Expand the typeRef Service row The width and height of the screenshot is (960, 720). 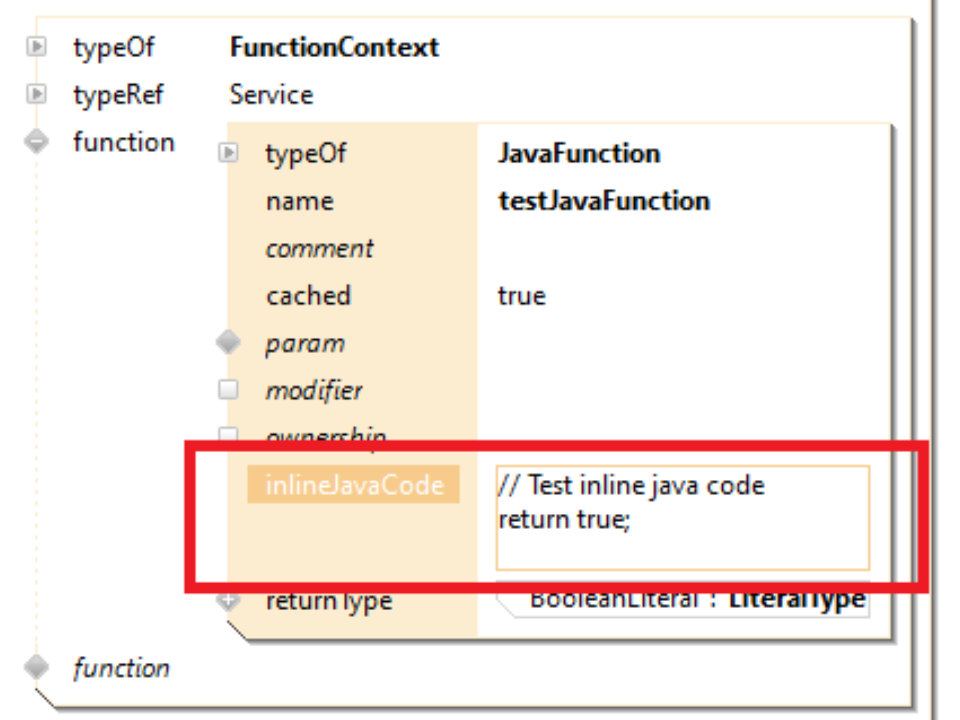37,94
